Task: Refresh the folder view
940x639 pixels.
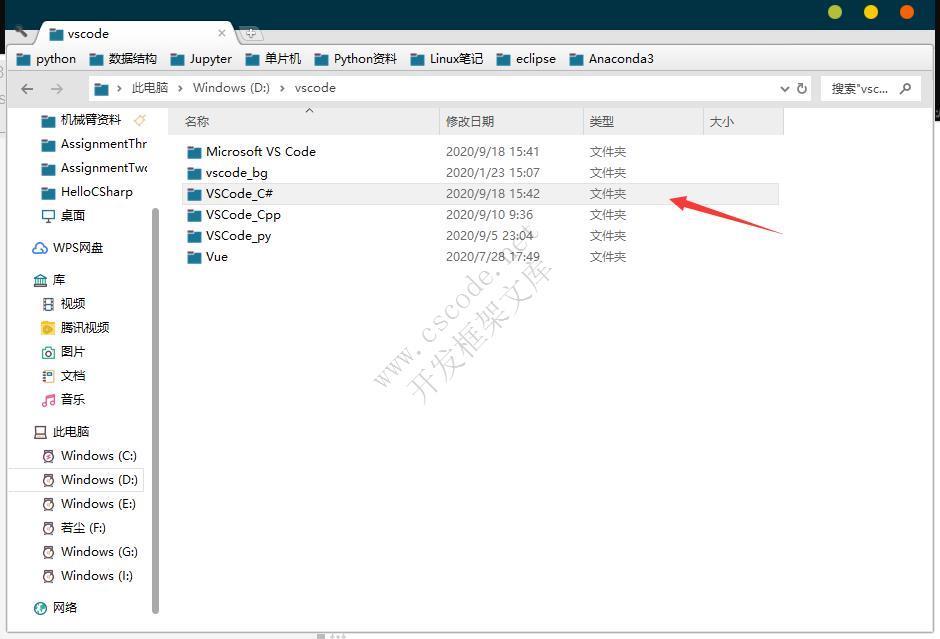Action: point(802,89)
